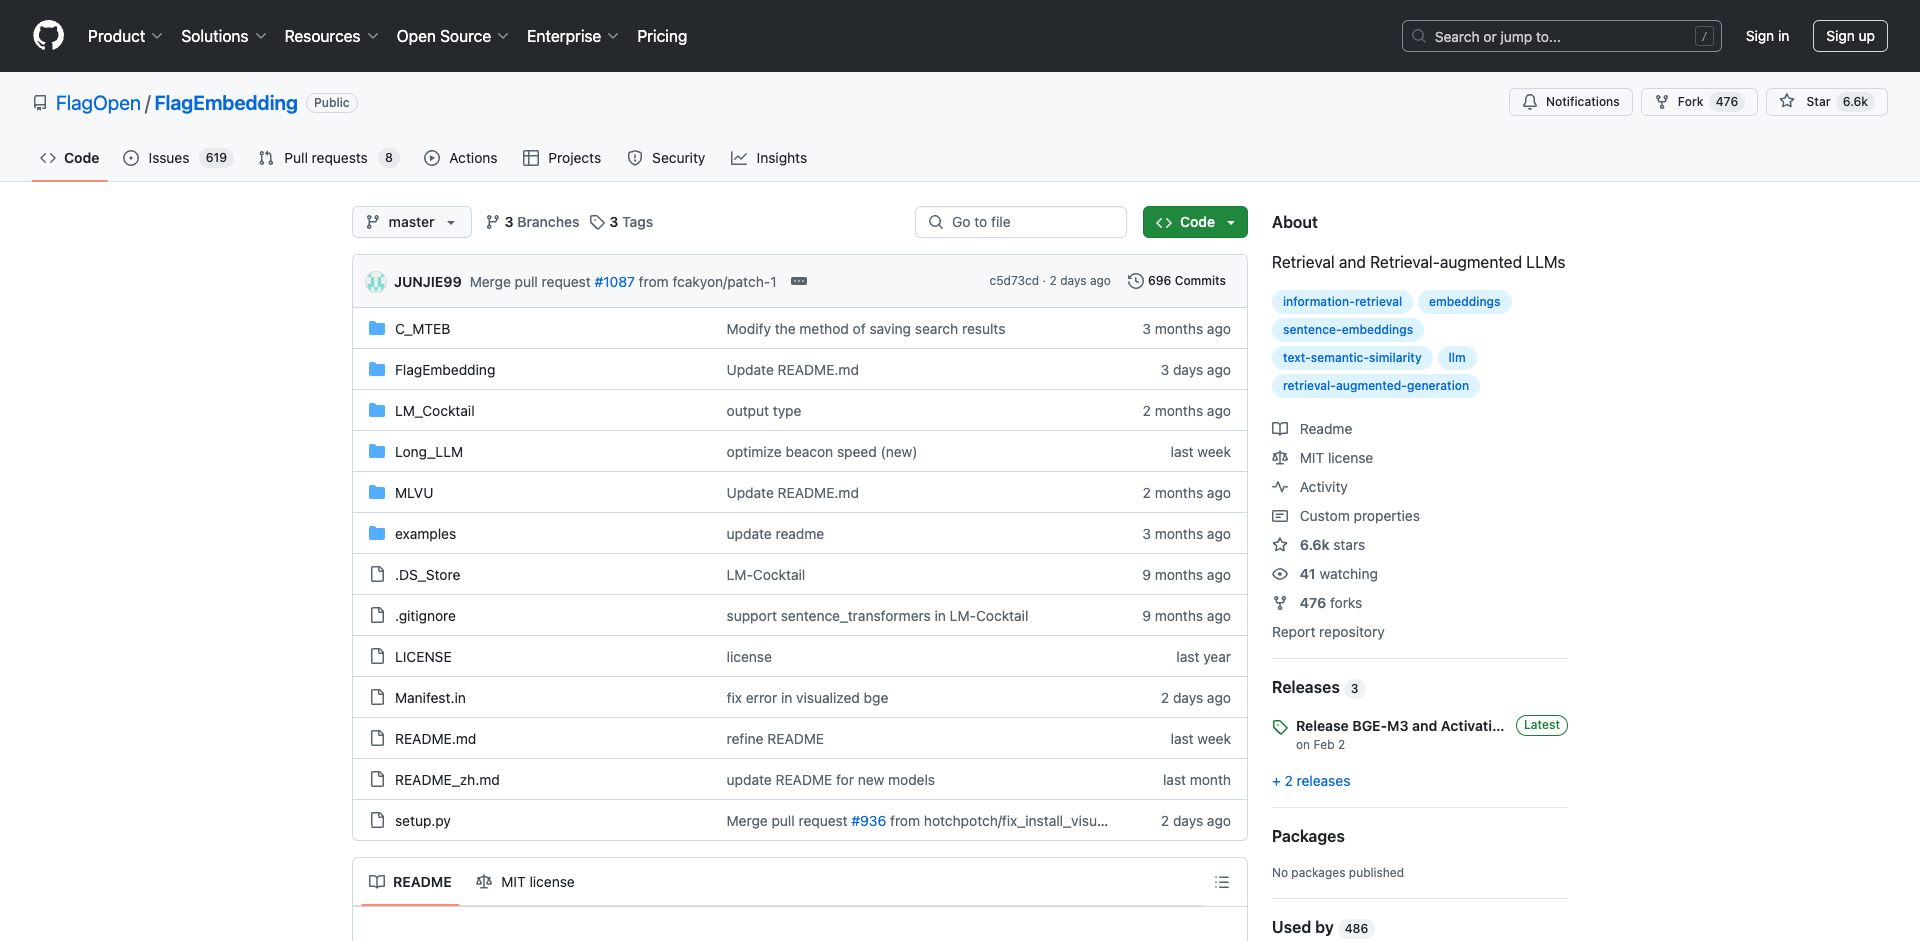Open commit hash c5d73cd
Image resolution: width=1920 pixels, height=941 pixels.
[1014, 281]
